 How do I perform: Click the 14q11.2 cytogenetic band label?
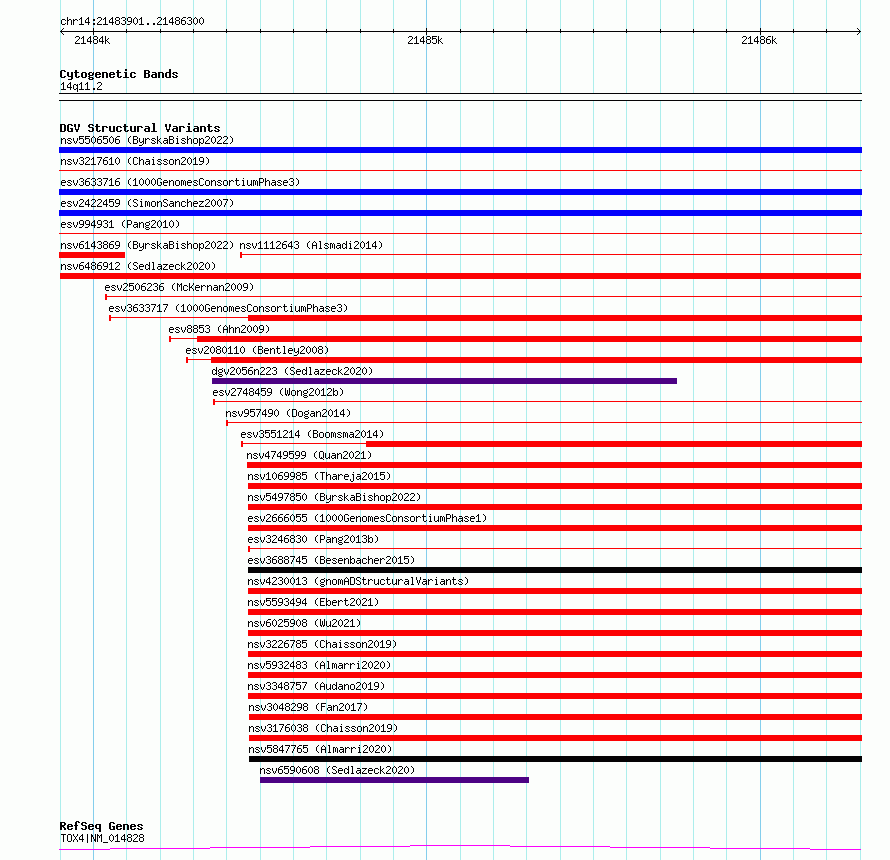click(81, 87)
